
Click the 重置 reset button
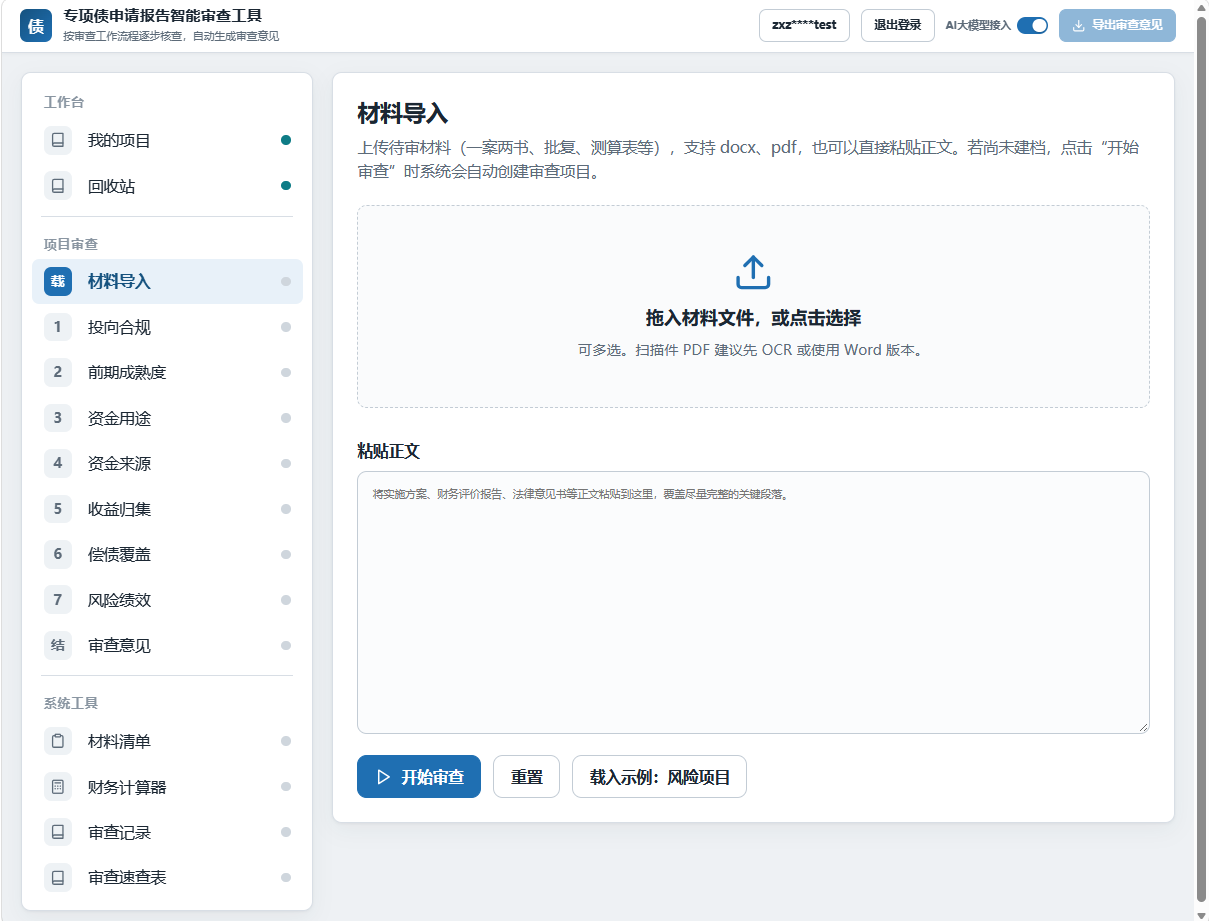[x=526, y=777]
